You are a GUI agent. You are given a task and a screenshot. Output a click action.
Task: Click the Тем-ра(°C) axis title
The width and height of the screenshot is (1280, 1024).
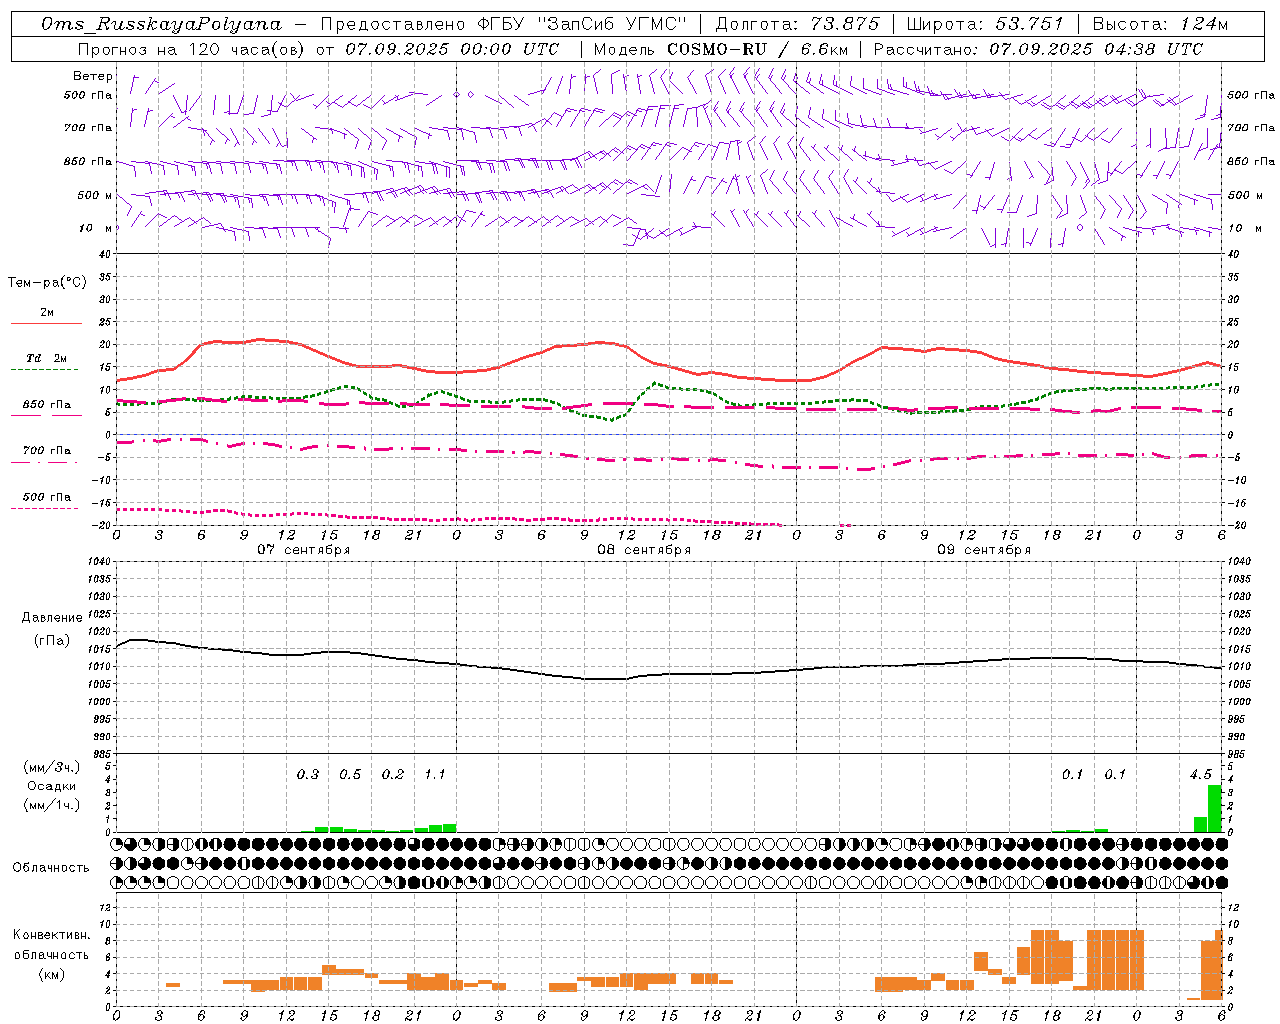click(47, 283)
